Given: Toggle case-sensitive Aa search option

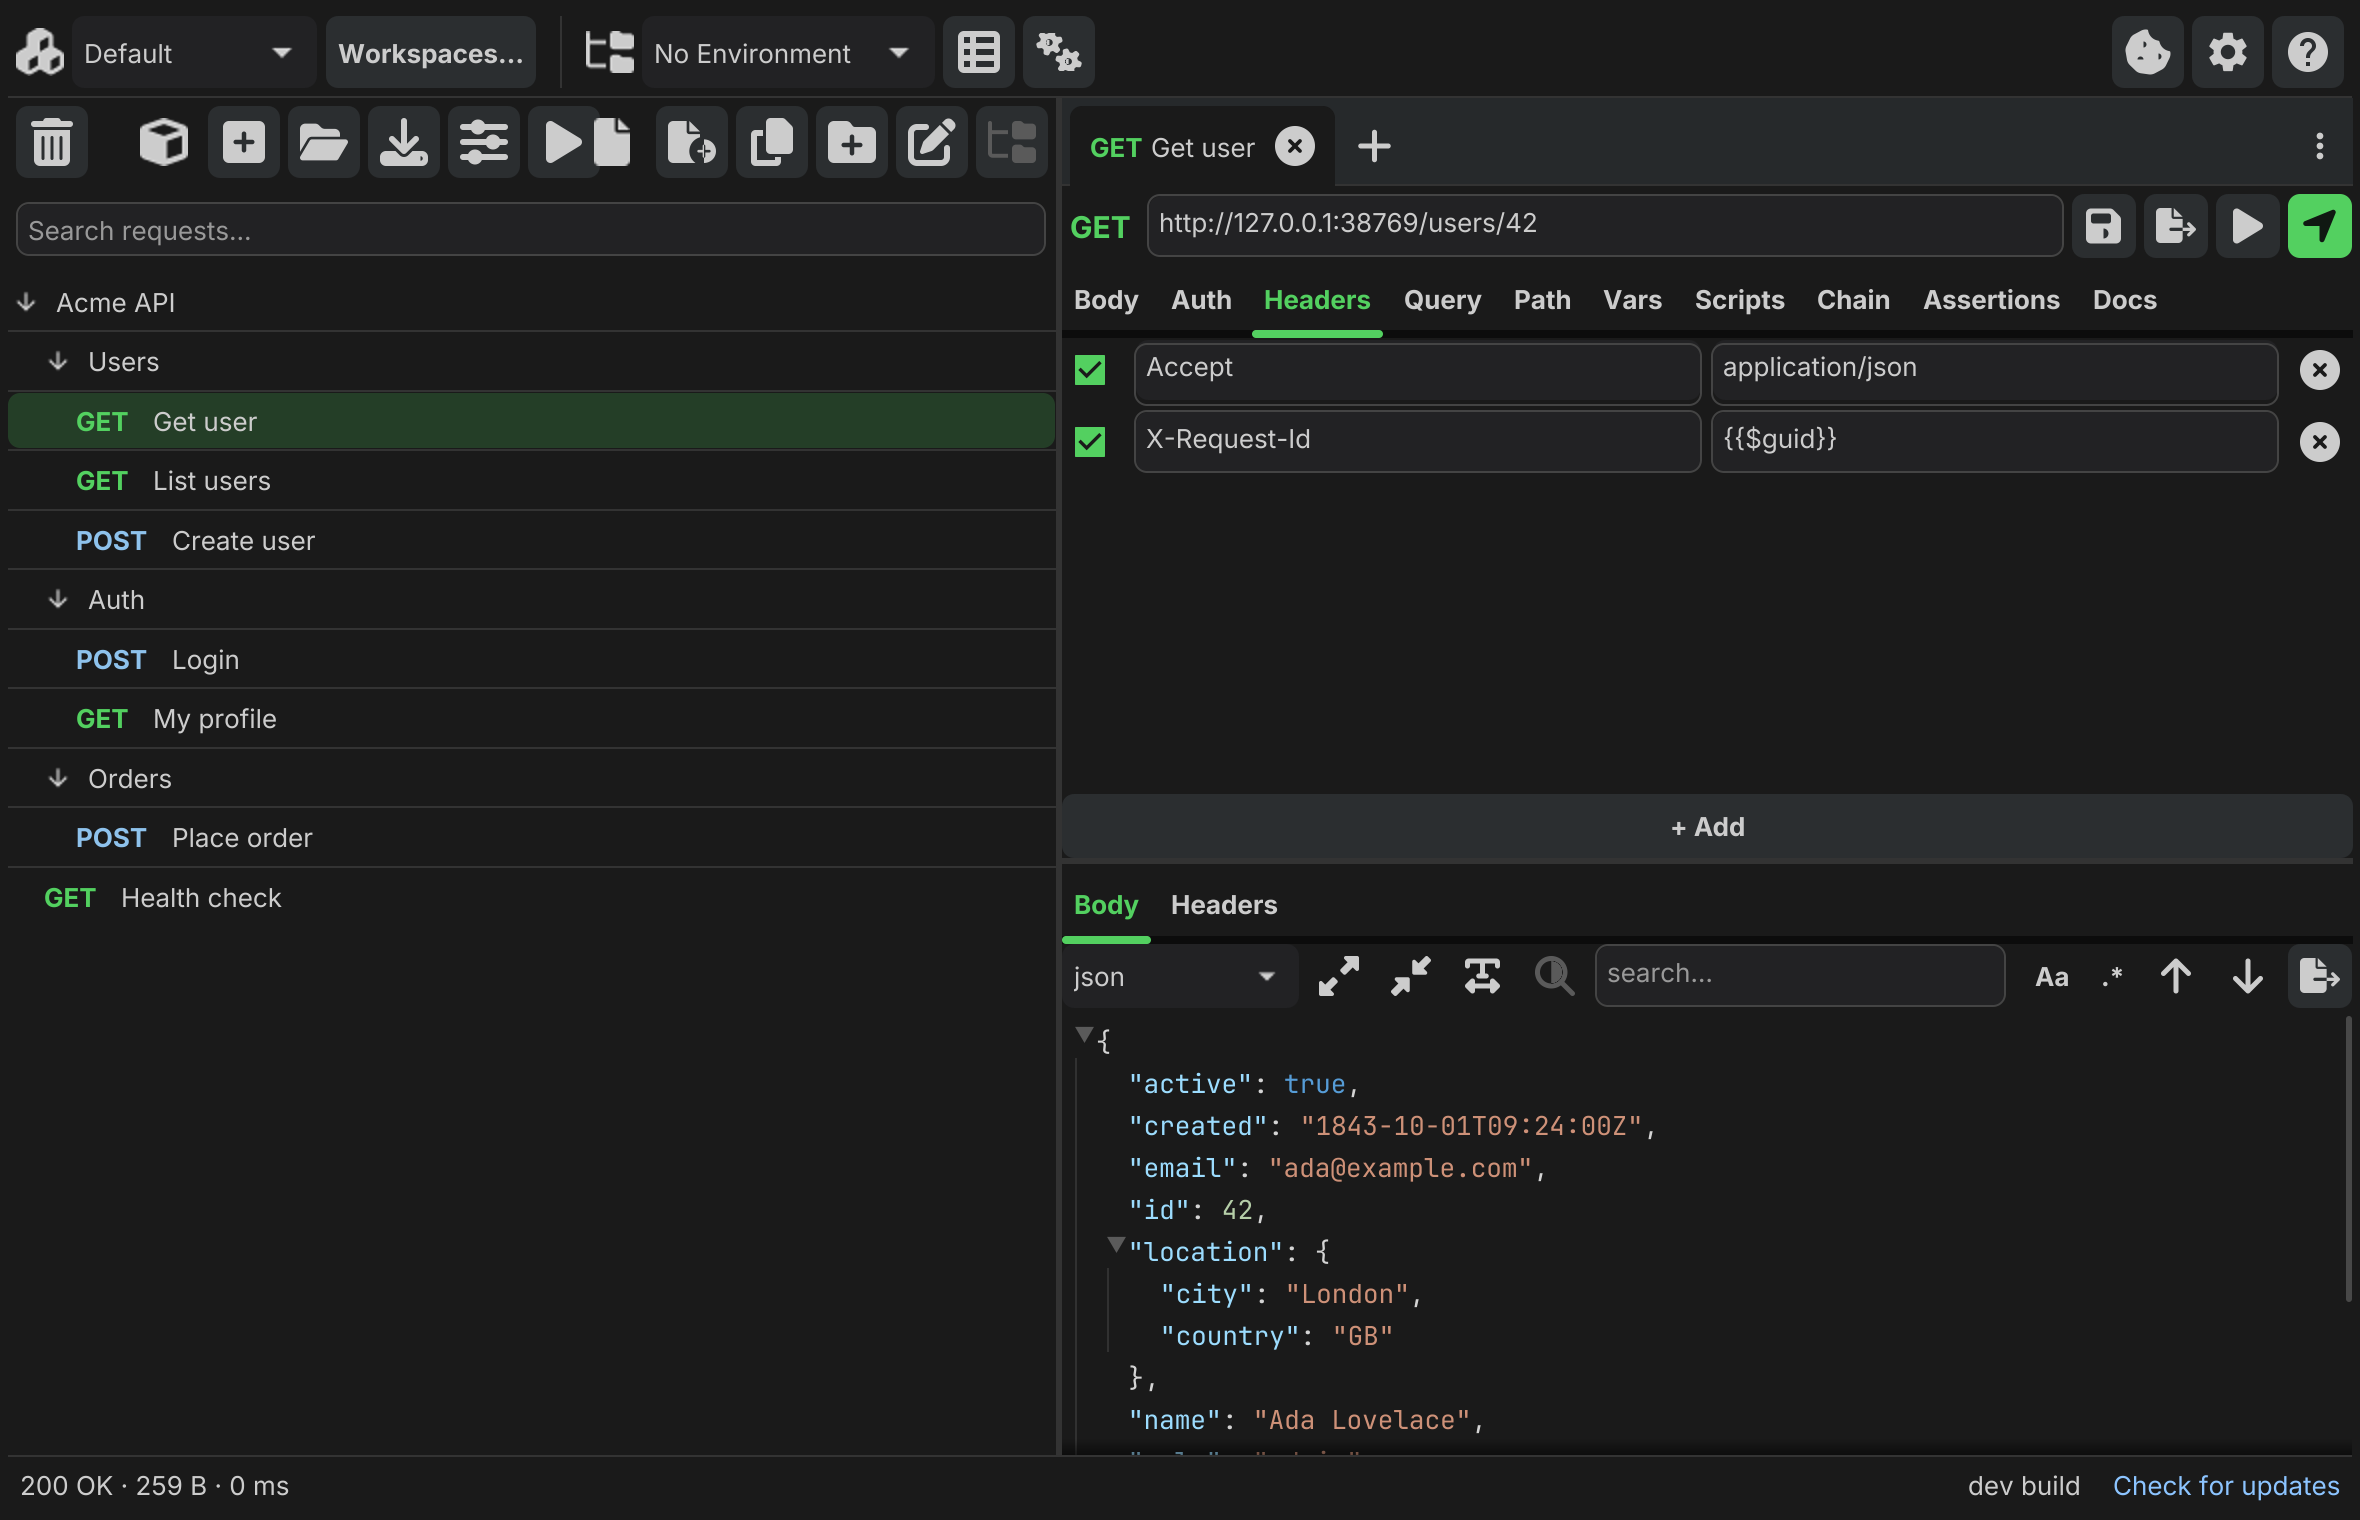Looking at the screenshot, I should (x=2051, y=976).
